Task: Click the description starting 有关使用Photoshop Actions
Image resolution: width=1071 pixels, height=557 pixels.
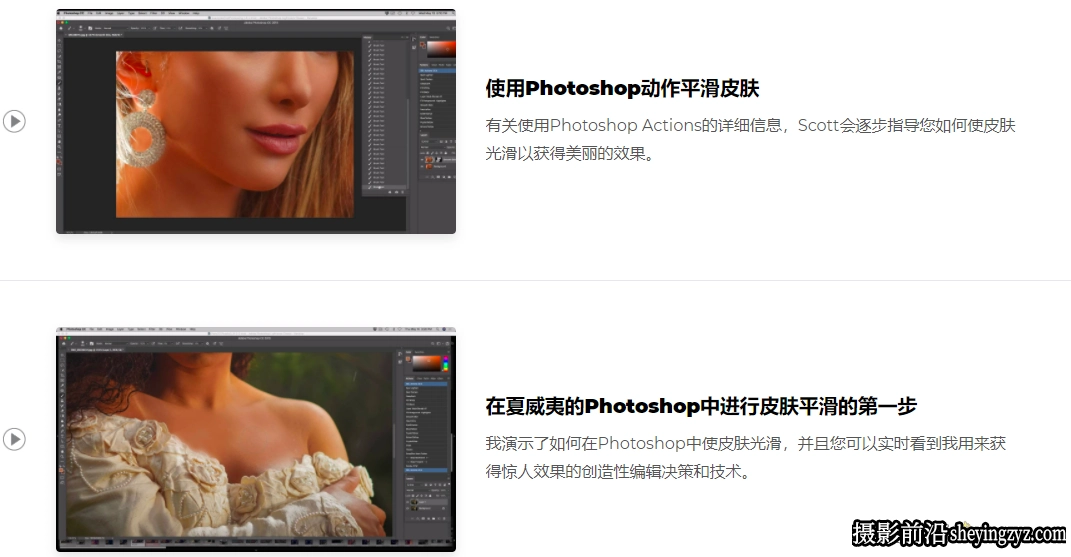Action: point(750,139)
